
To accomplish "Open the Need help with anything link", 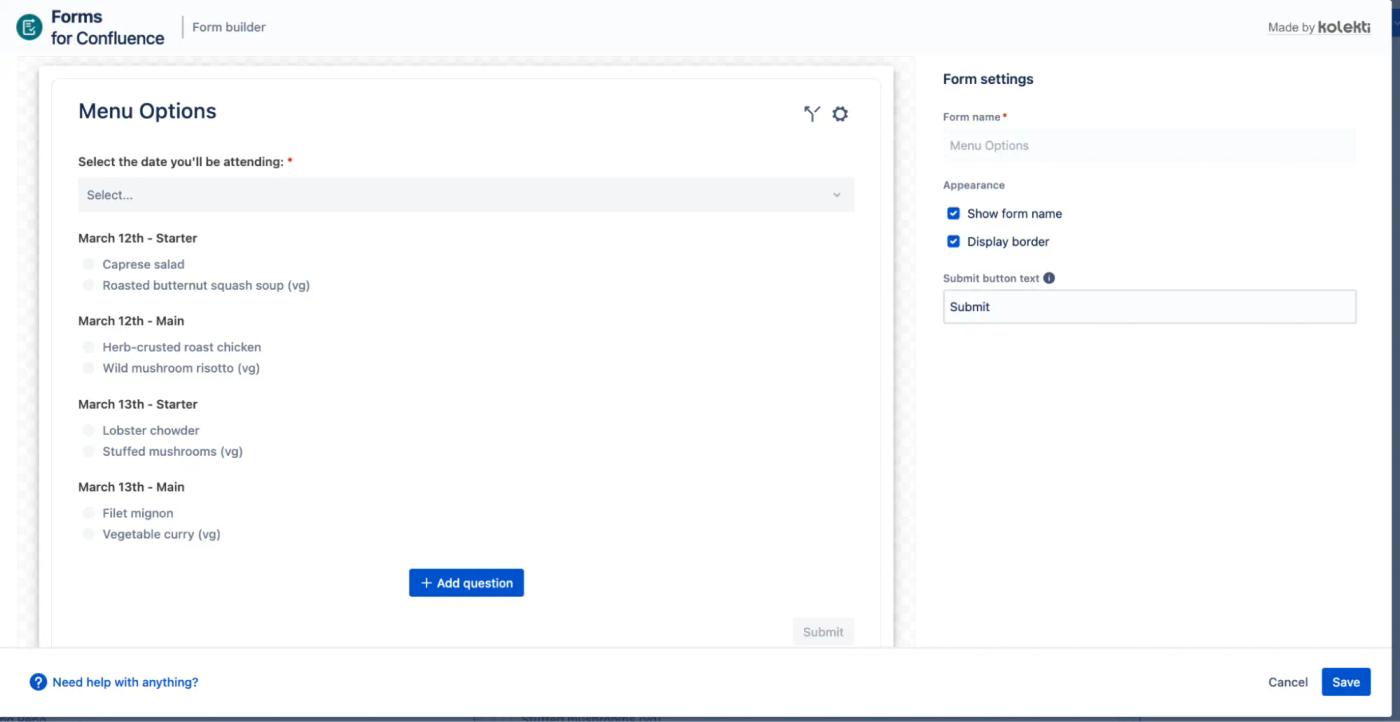I will coord(125,682).
